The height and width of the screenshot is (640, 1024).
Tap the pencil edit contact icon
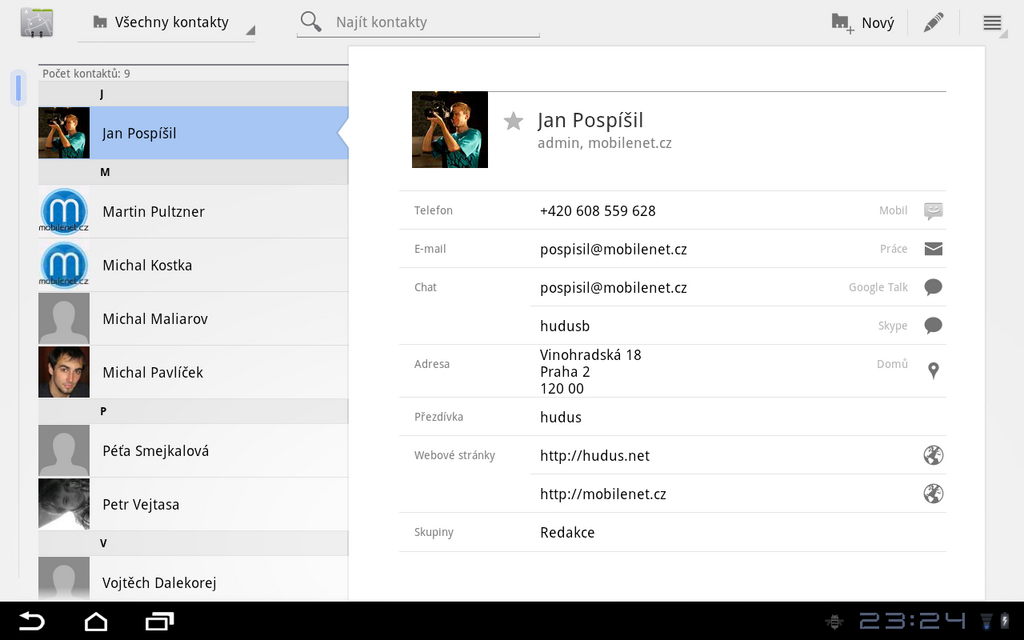933,23
